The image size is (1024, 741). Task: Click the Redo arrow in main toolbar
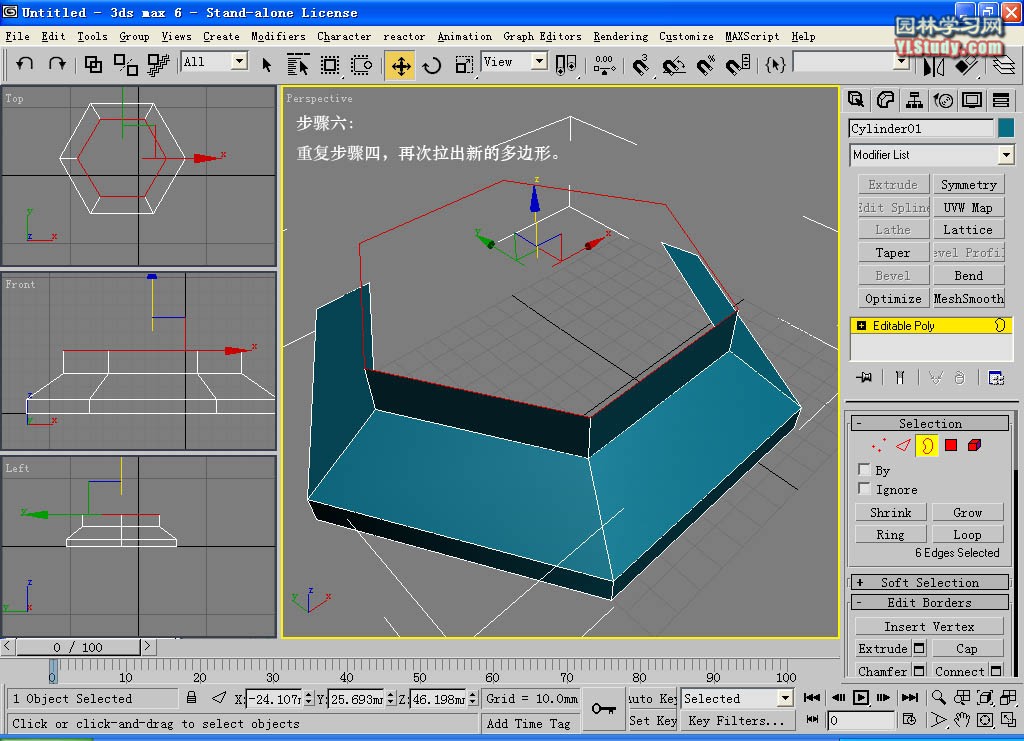57,64
